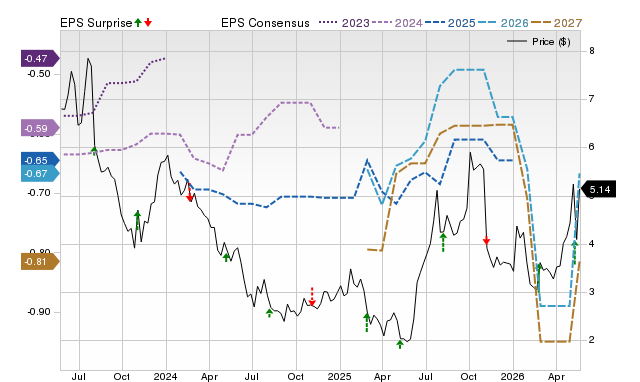Click the red down arrow in EPS Surprise legend

[x=148, y=23]
